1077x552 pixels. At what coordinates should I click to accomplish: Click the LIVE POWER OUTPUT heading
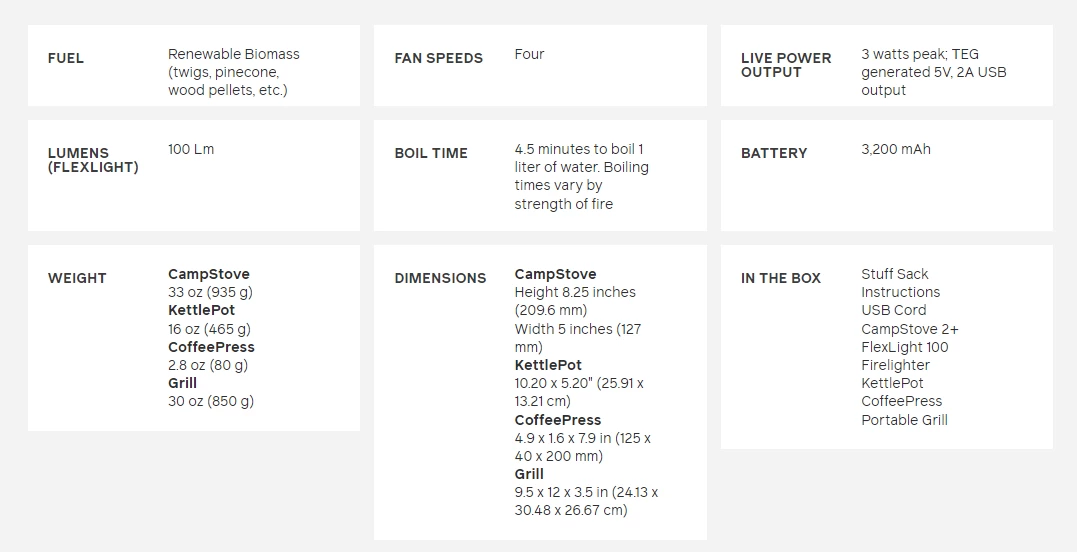[x=786, y=65]
